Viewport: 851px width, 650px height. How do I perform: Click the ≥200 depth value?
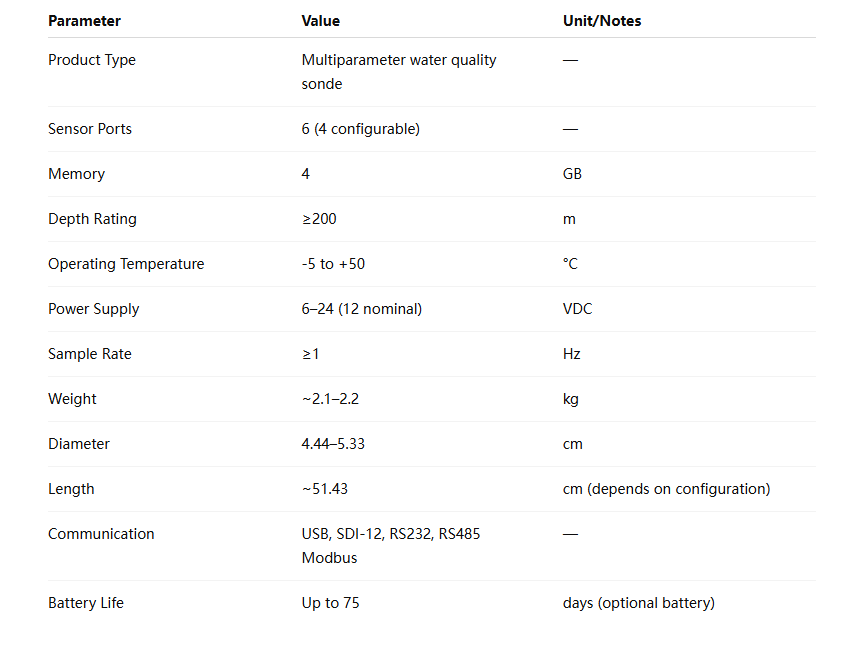pos(319,219)
